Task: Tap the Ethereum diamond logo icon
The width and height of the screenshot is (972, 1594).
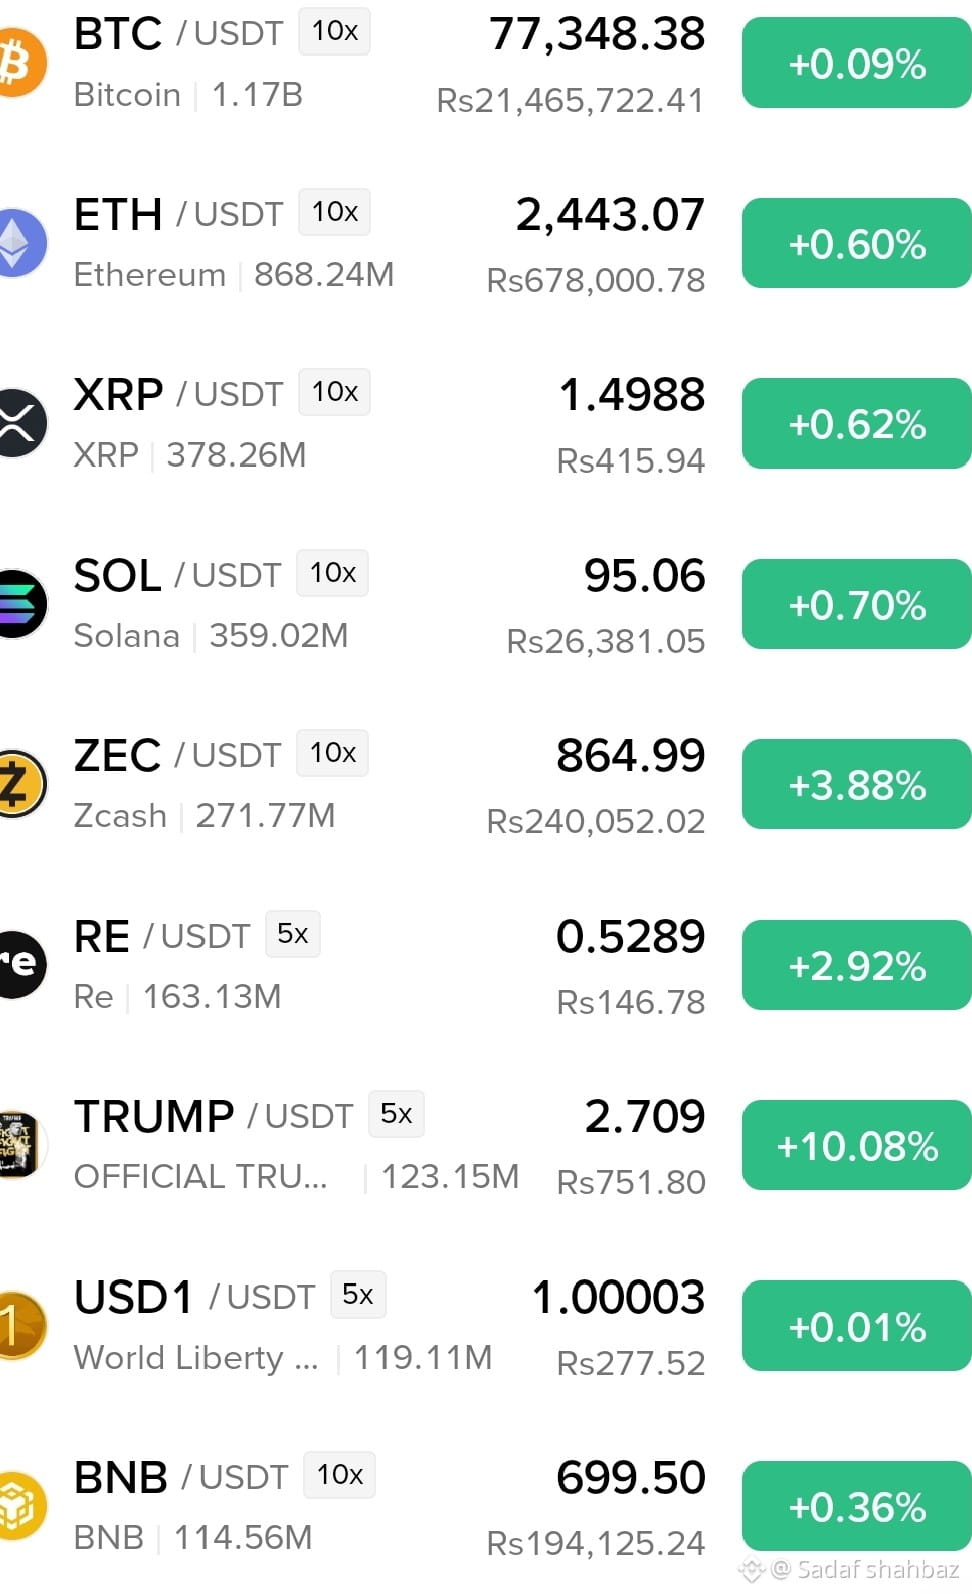Action: (22, 243)
